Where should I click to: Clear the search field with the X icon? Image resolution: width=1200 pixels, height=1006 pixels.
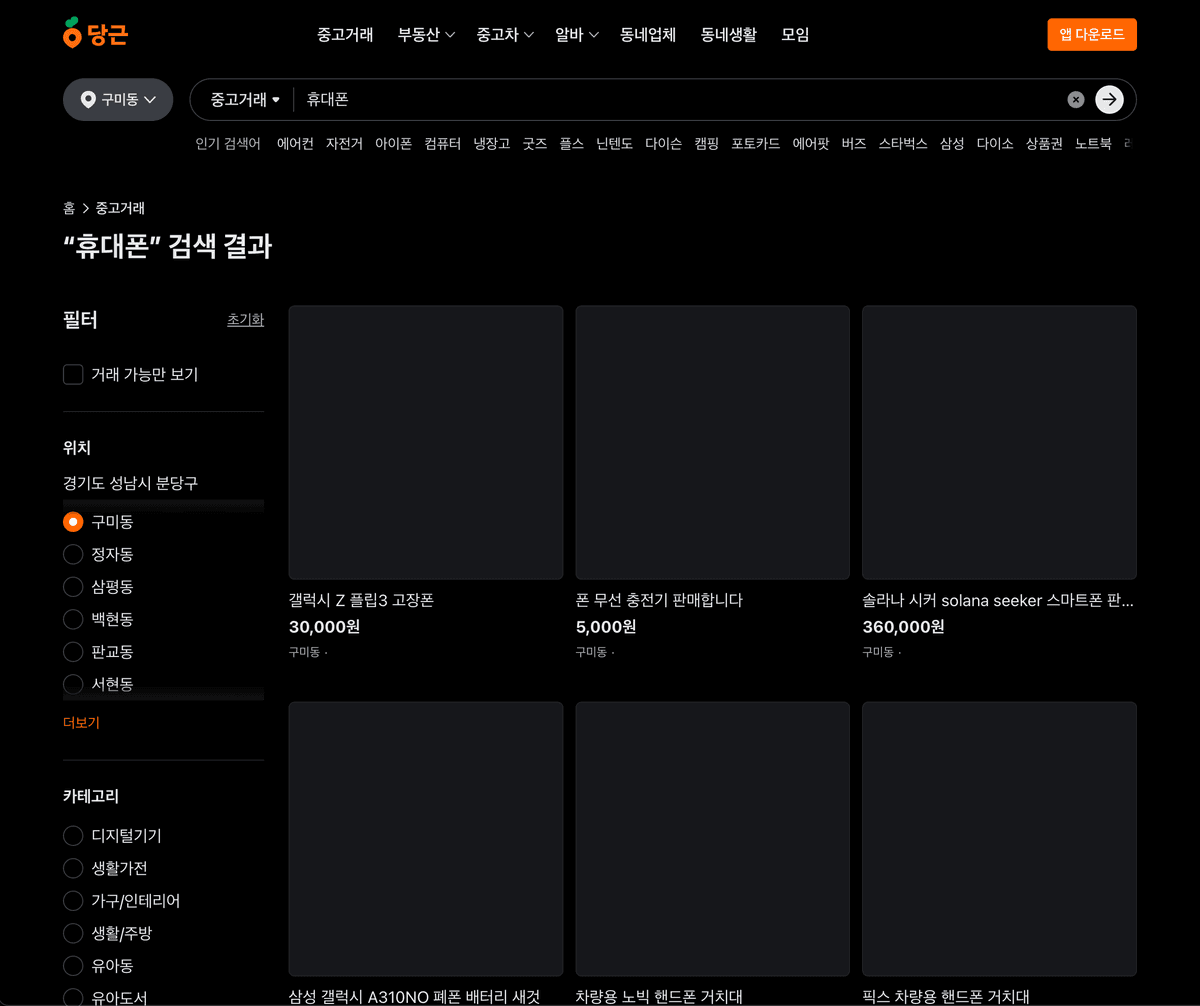pos(1075,99)
